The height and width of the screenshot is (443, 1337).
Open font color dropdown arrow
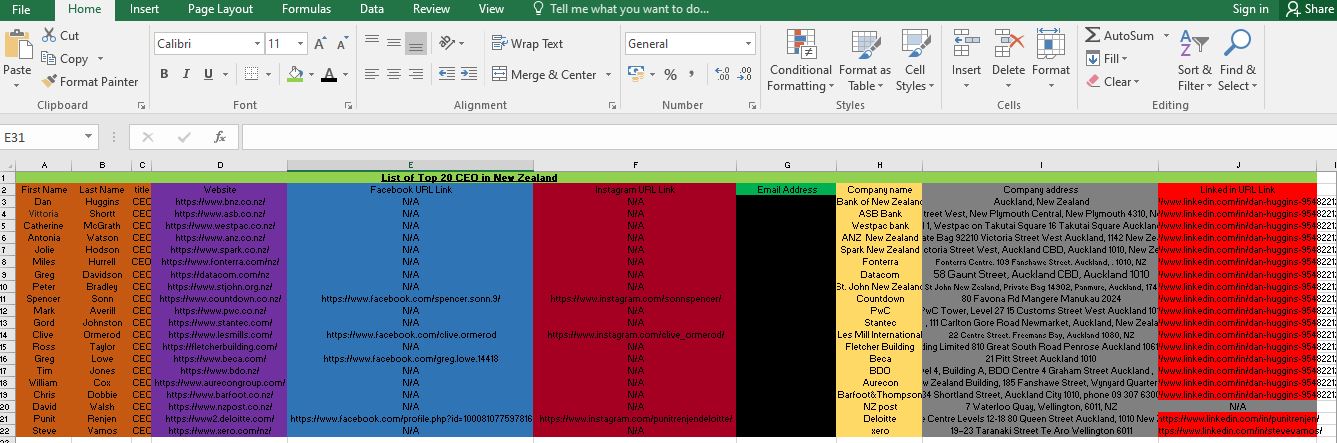[346, 75]
